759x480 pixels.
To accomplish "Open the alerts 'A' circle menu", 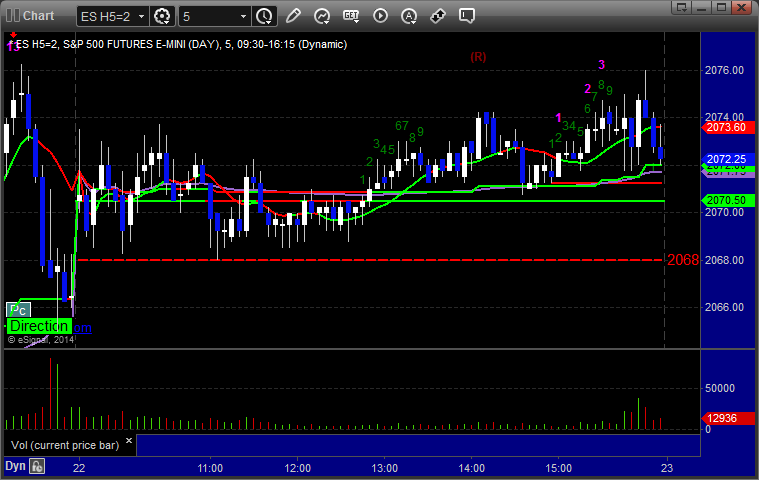I will click(x=409, y=16).
